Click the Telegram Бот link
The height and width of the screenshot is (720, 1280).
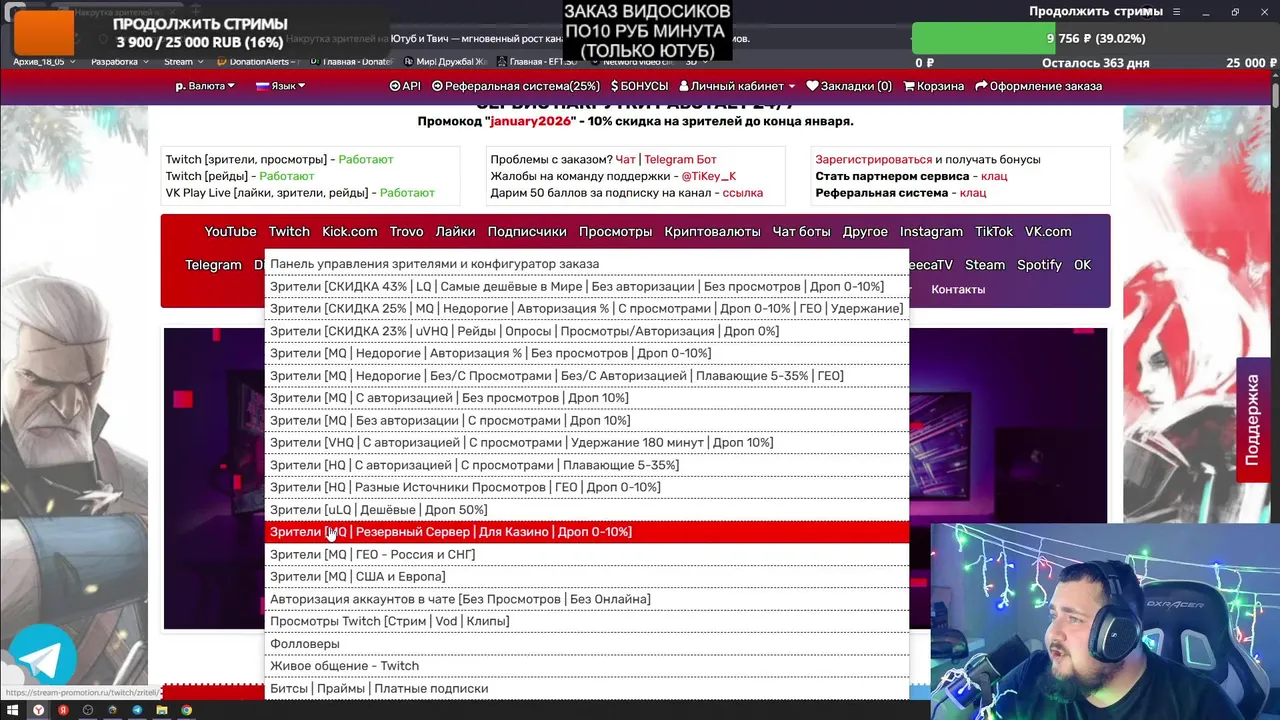(680, 159)
